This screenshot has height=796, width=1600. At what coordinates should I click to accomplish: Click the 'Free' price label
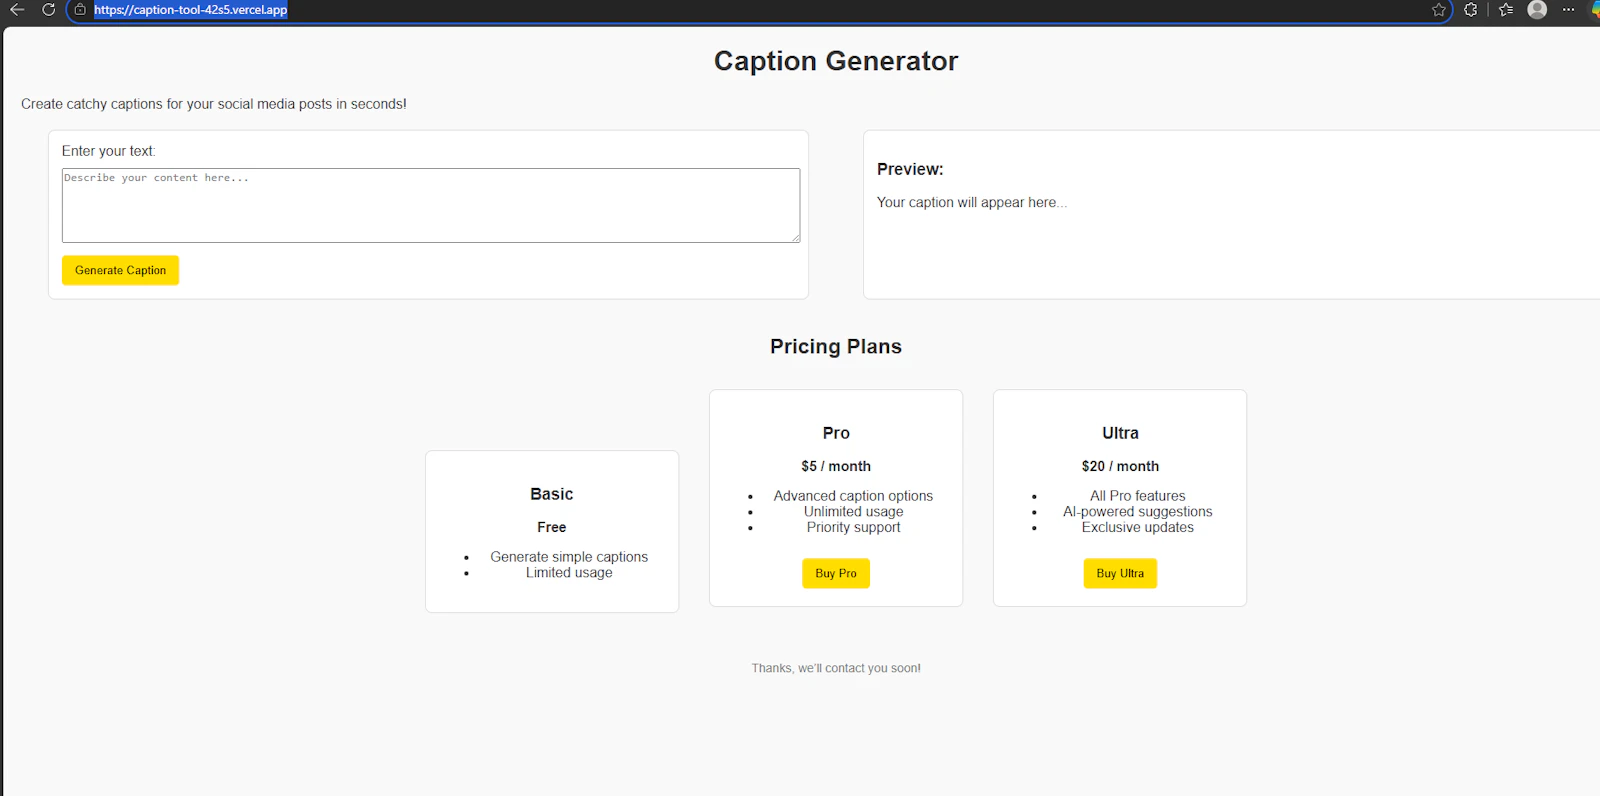(552, 527)
